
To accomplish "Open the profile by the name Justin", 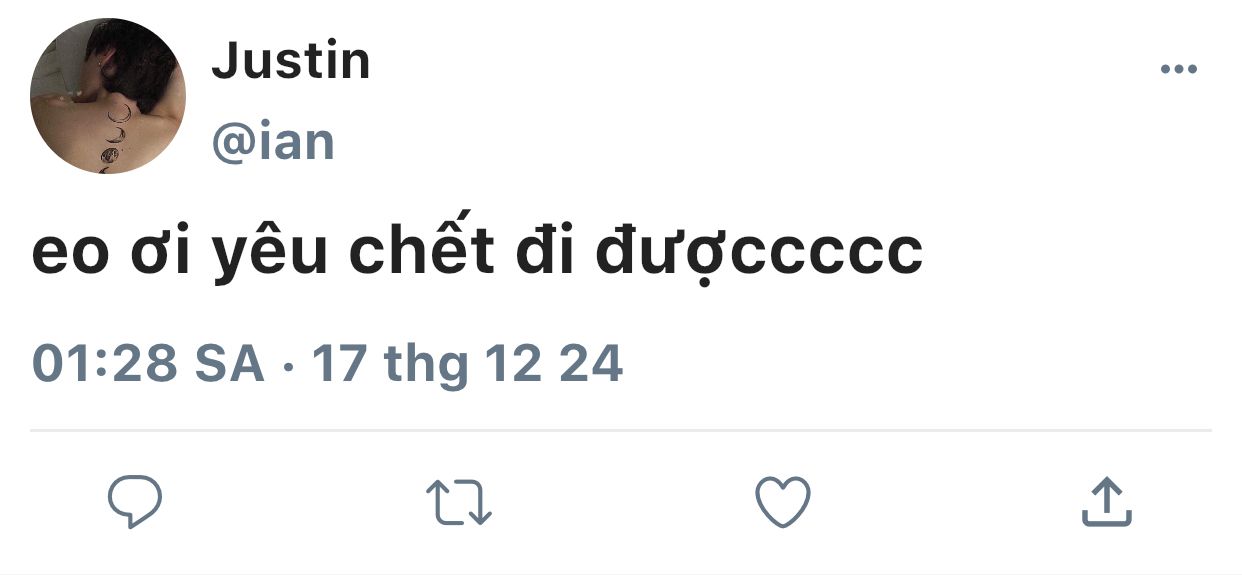I will point(291,61).
